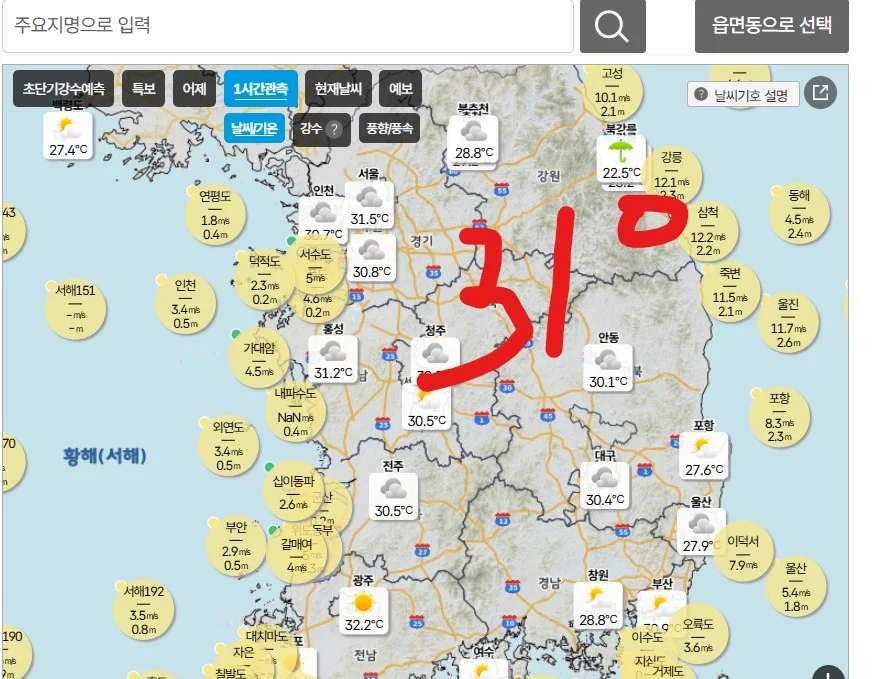Click the 30.5°C reading under 전주
Image resolution: width=874 pixels, height=679 pixels.
394,511
